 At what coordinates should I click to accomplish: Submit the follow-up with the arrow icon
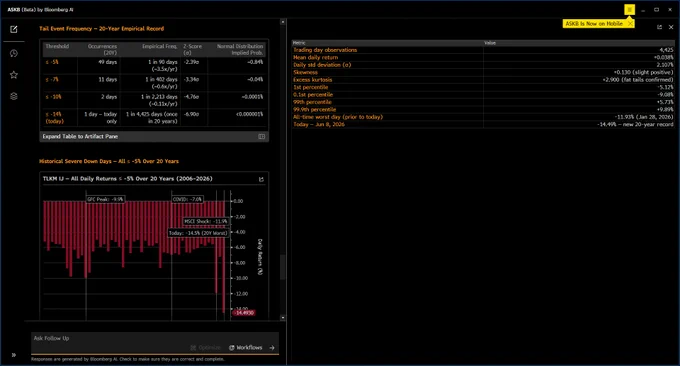pos(272,347)
